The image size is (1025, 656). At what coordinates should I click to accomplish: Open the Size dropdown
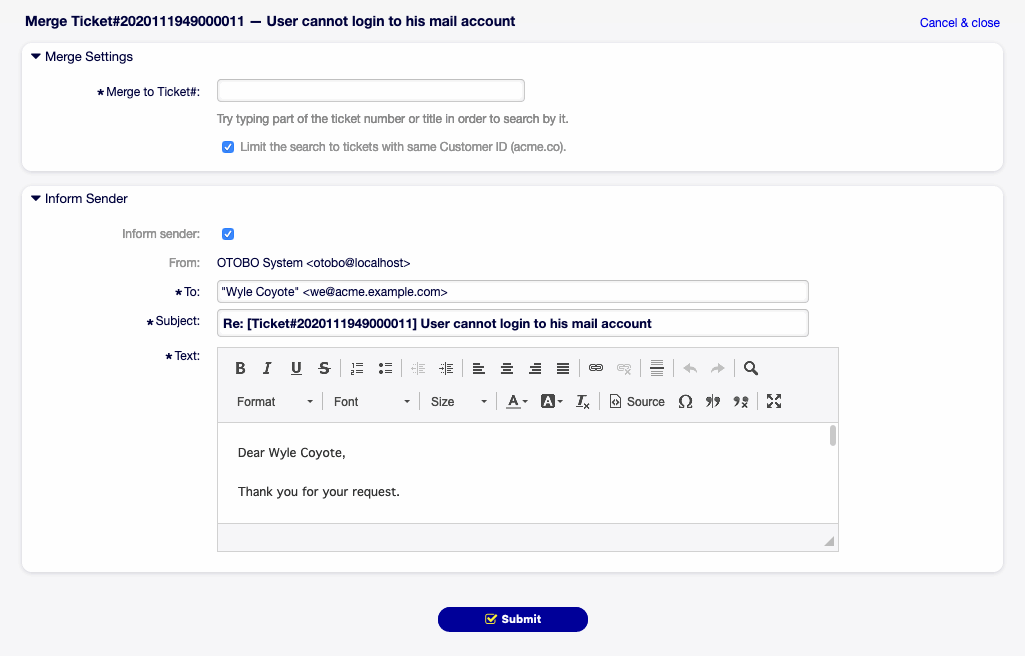459,401
